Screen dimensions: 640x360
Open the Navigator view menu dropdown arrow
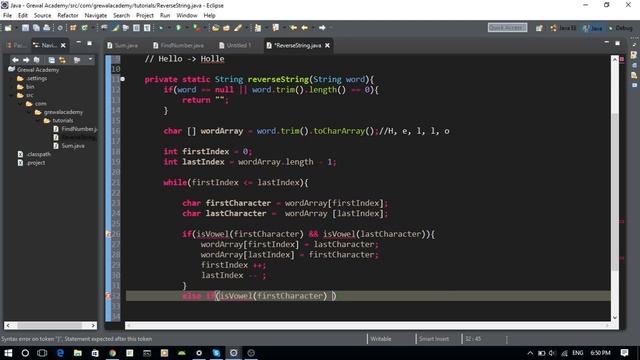point(90,60)
